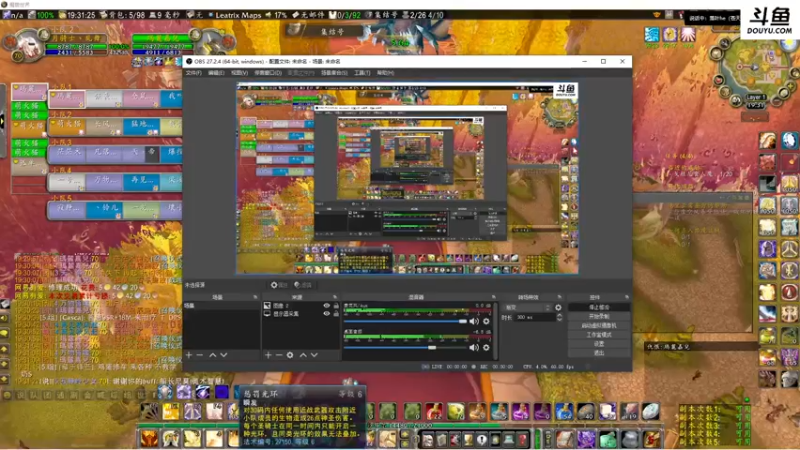This screenshot has height=450, width=800.
Task: Open the 编辑(E) menu
Action: [216, 73]
